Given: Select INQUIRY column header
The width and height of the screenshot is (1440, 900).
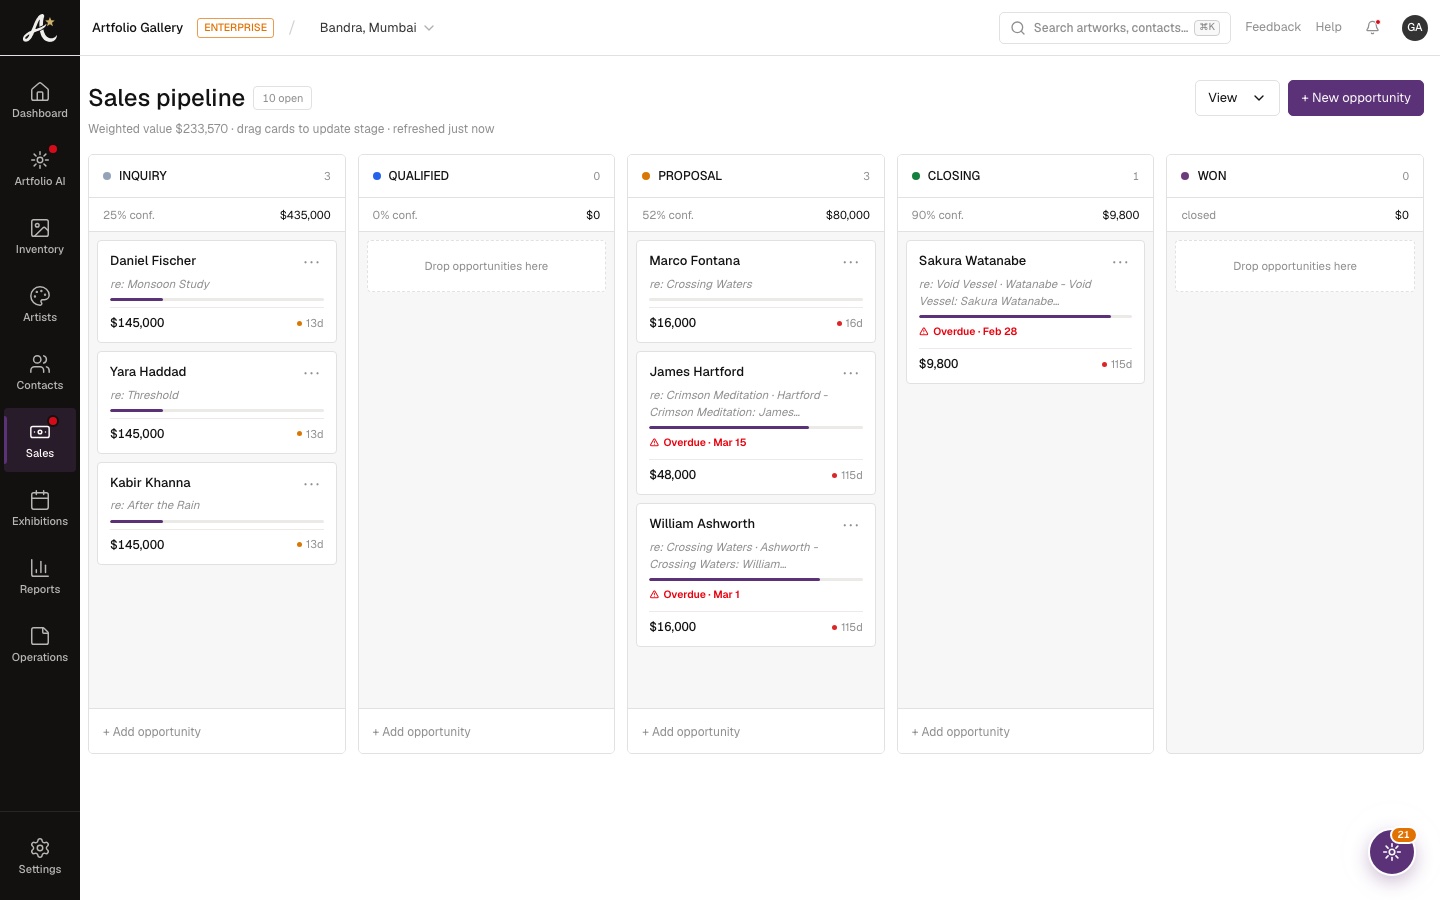Looking at the screenshot, I should click(x=217, y=176).
